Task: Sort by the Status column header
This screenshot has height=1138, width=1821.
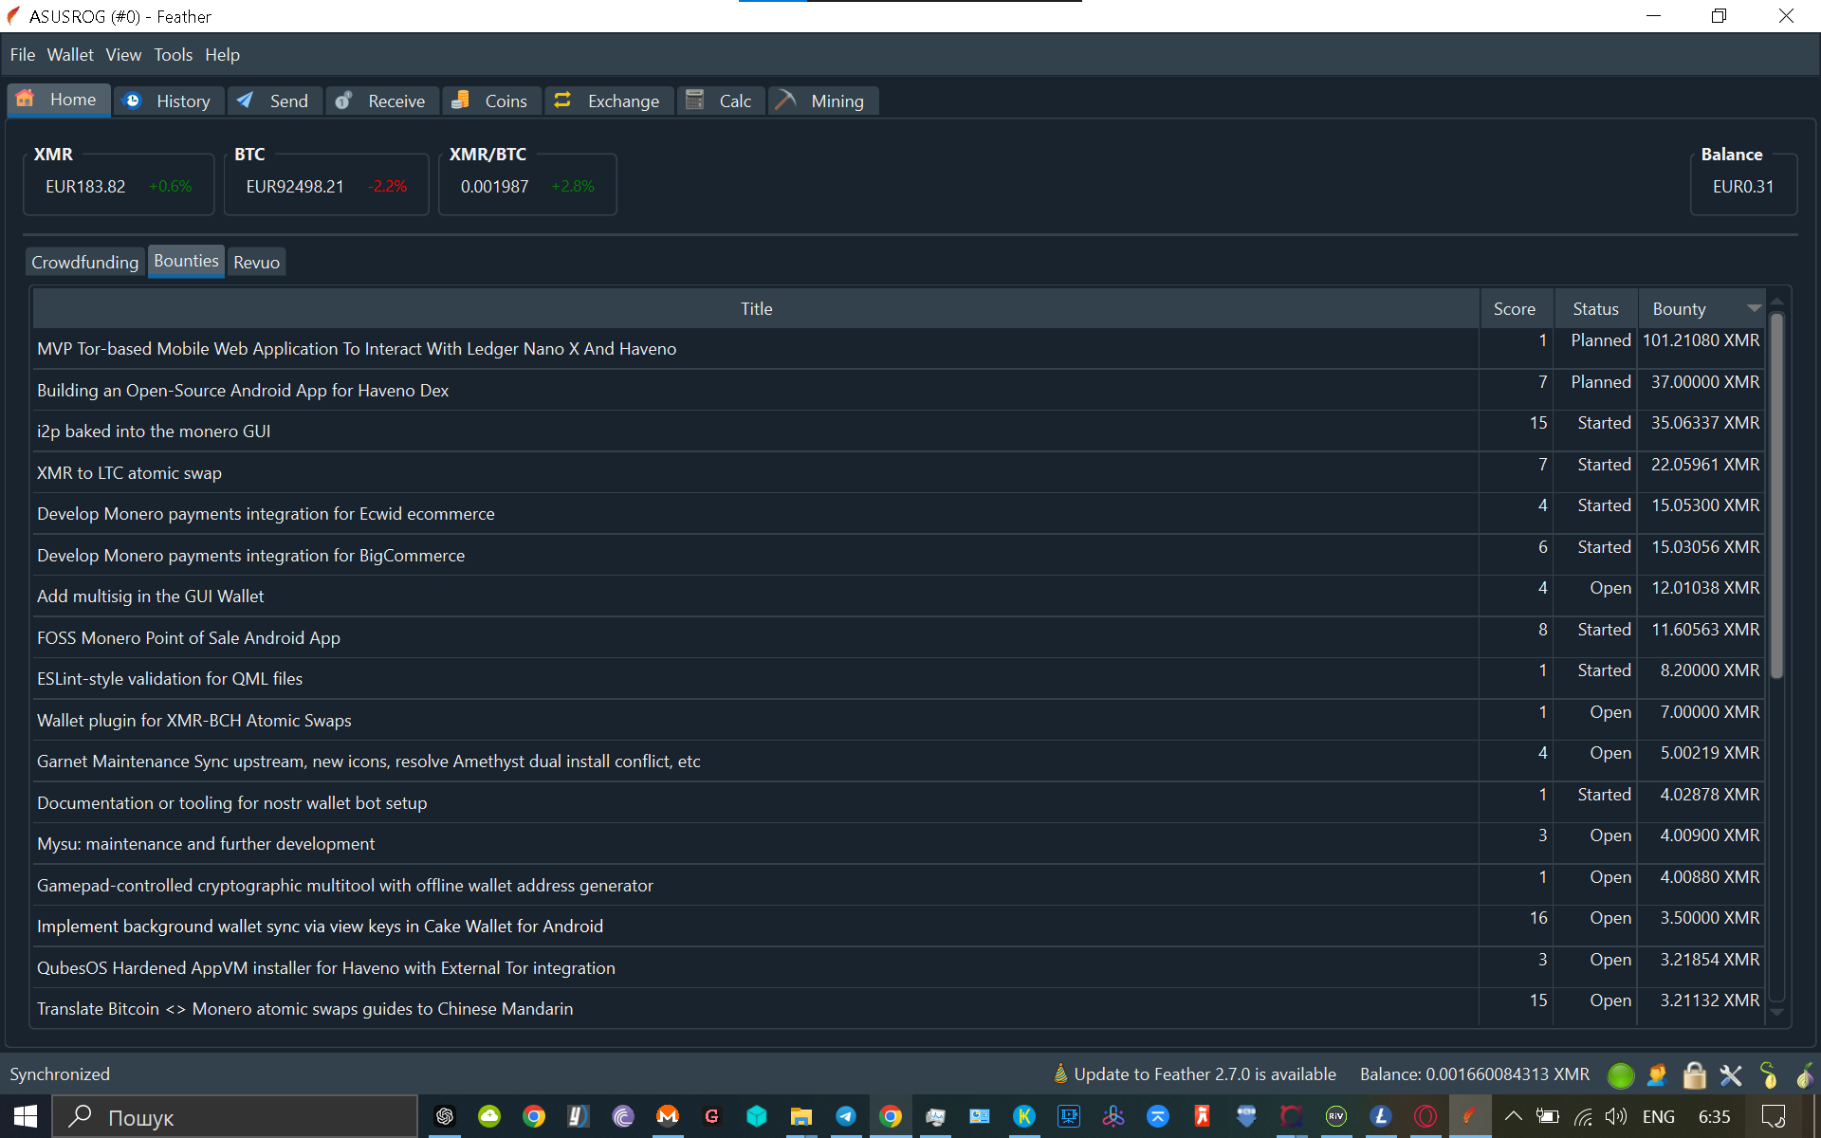Action: 1595,309
